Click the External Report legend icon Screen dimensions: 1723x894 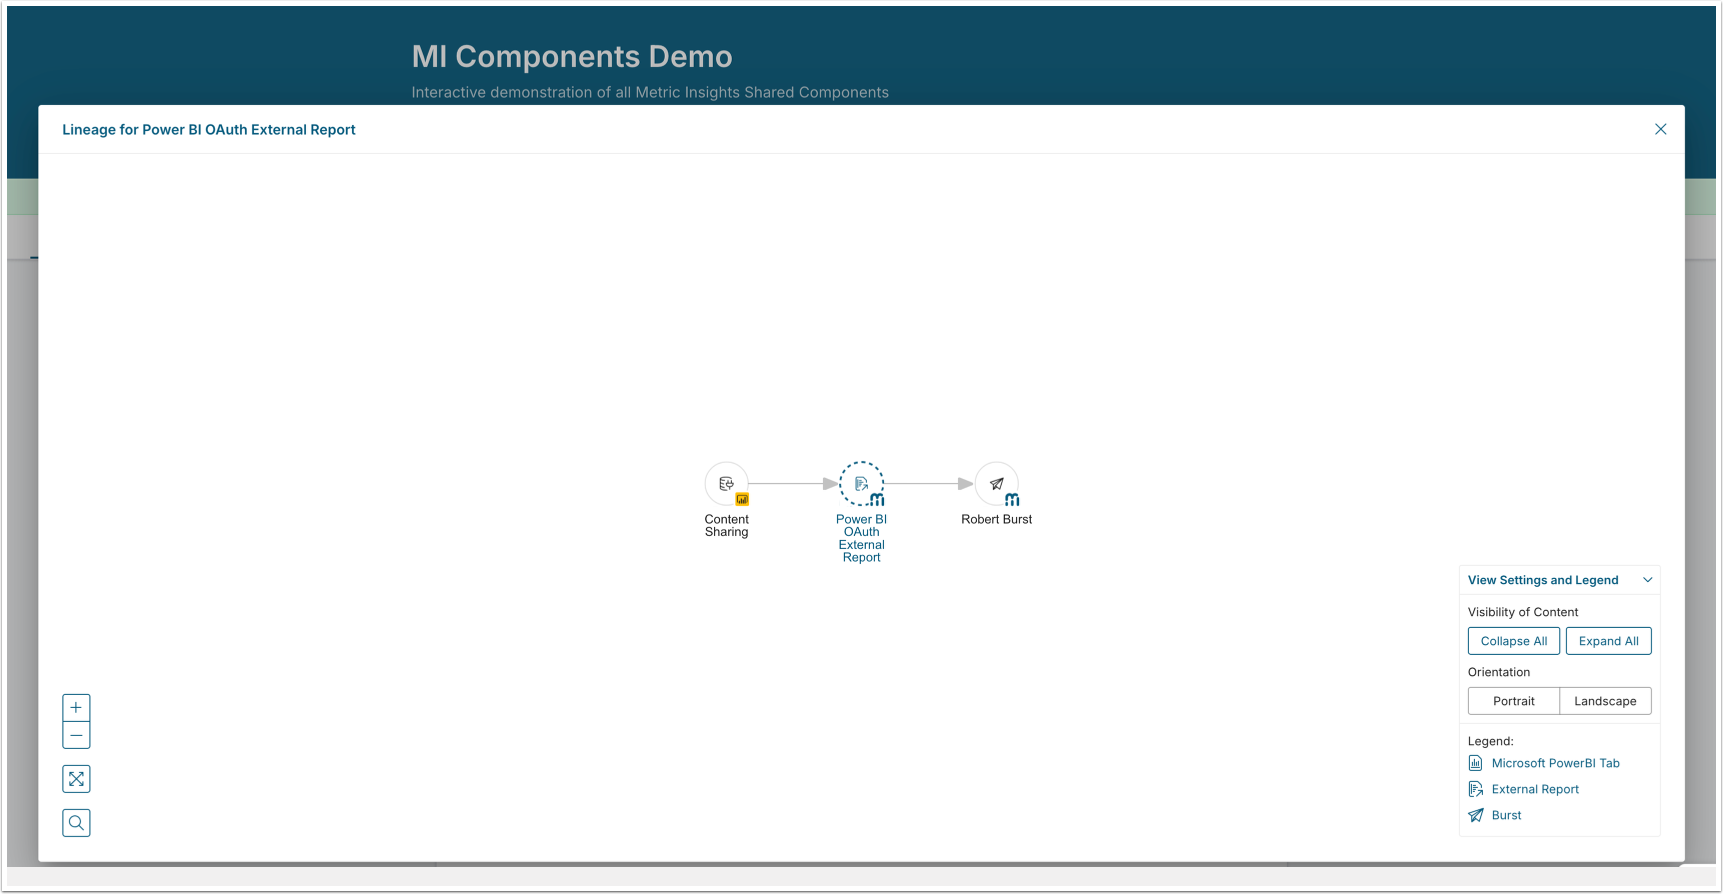(1476, 789)
